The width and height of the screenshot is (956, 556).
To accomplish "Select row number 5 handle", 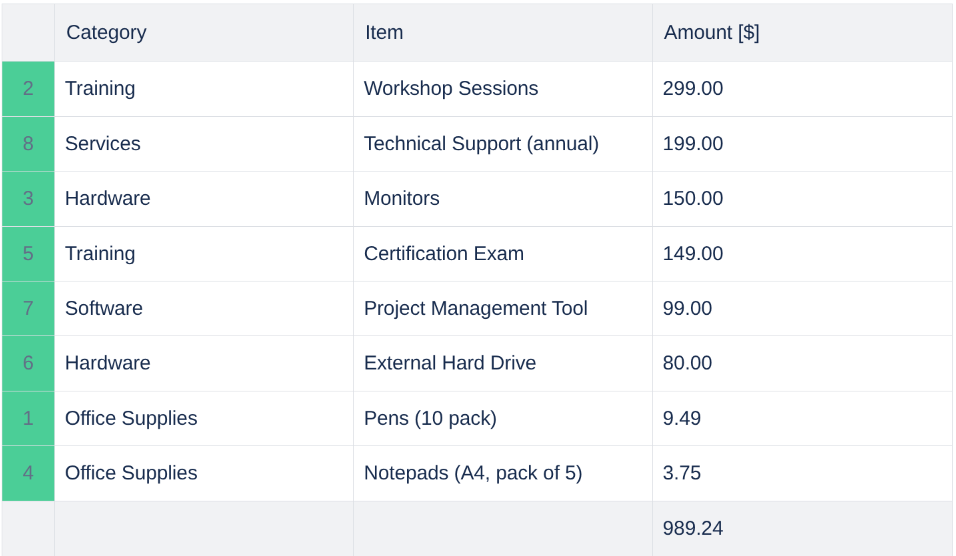I will coord(28,254).
